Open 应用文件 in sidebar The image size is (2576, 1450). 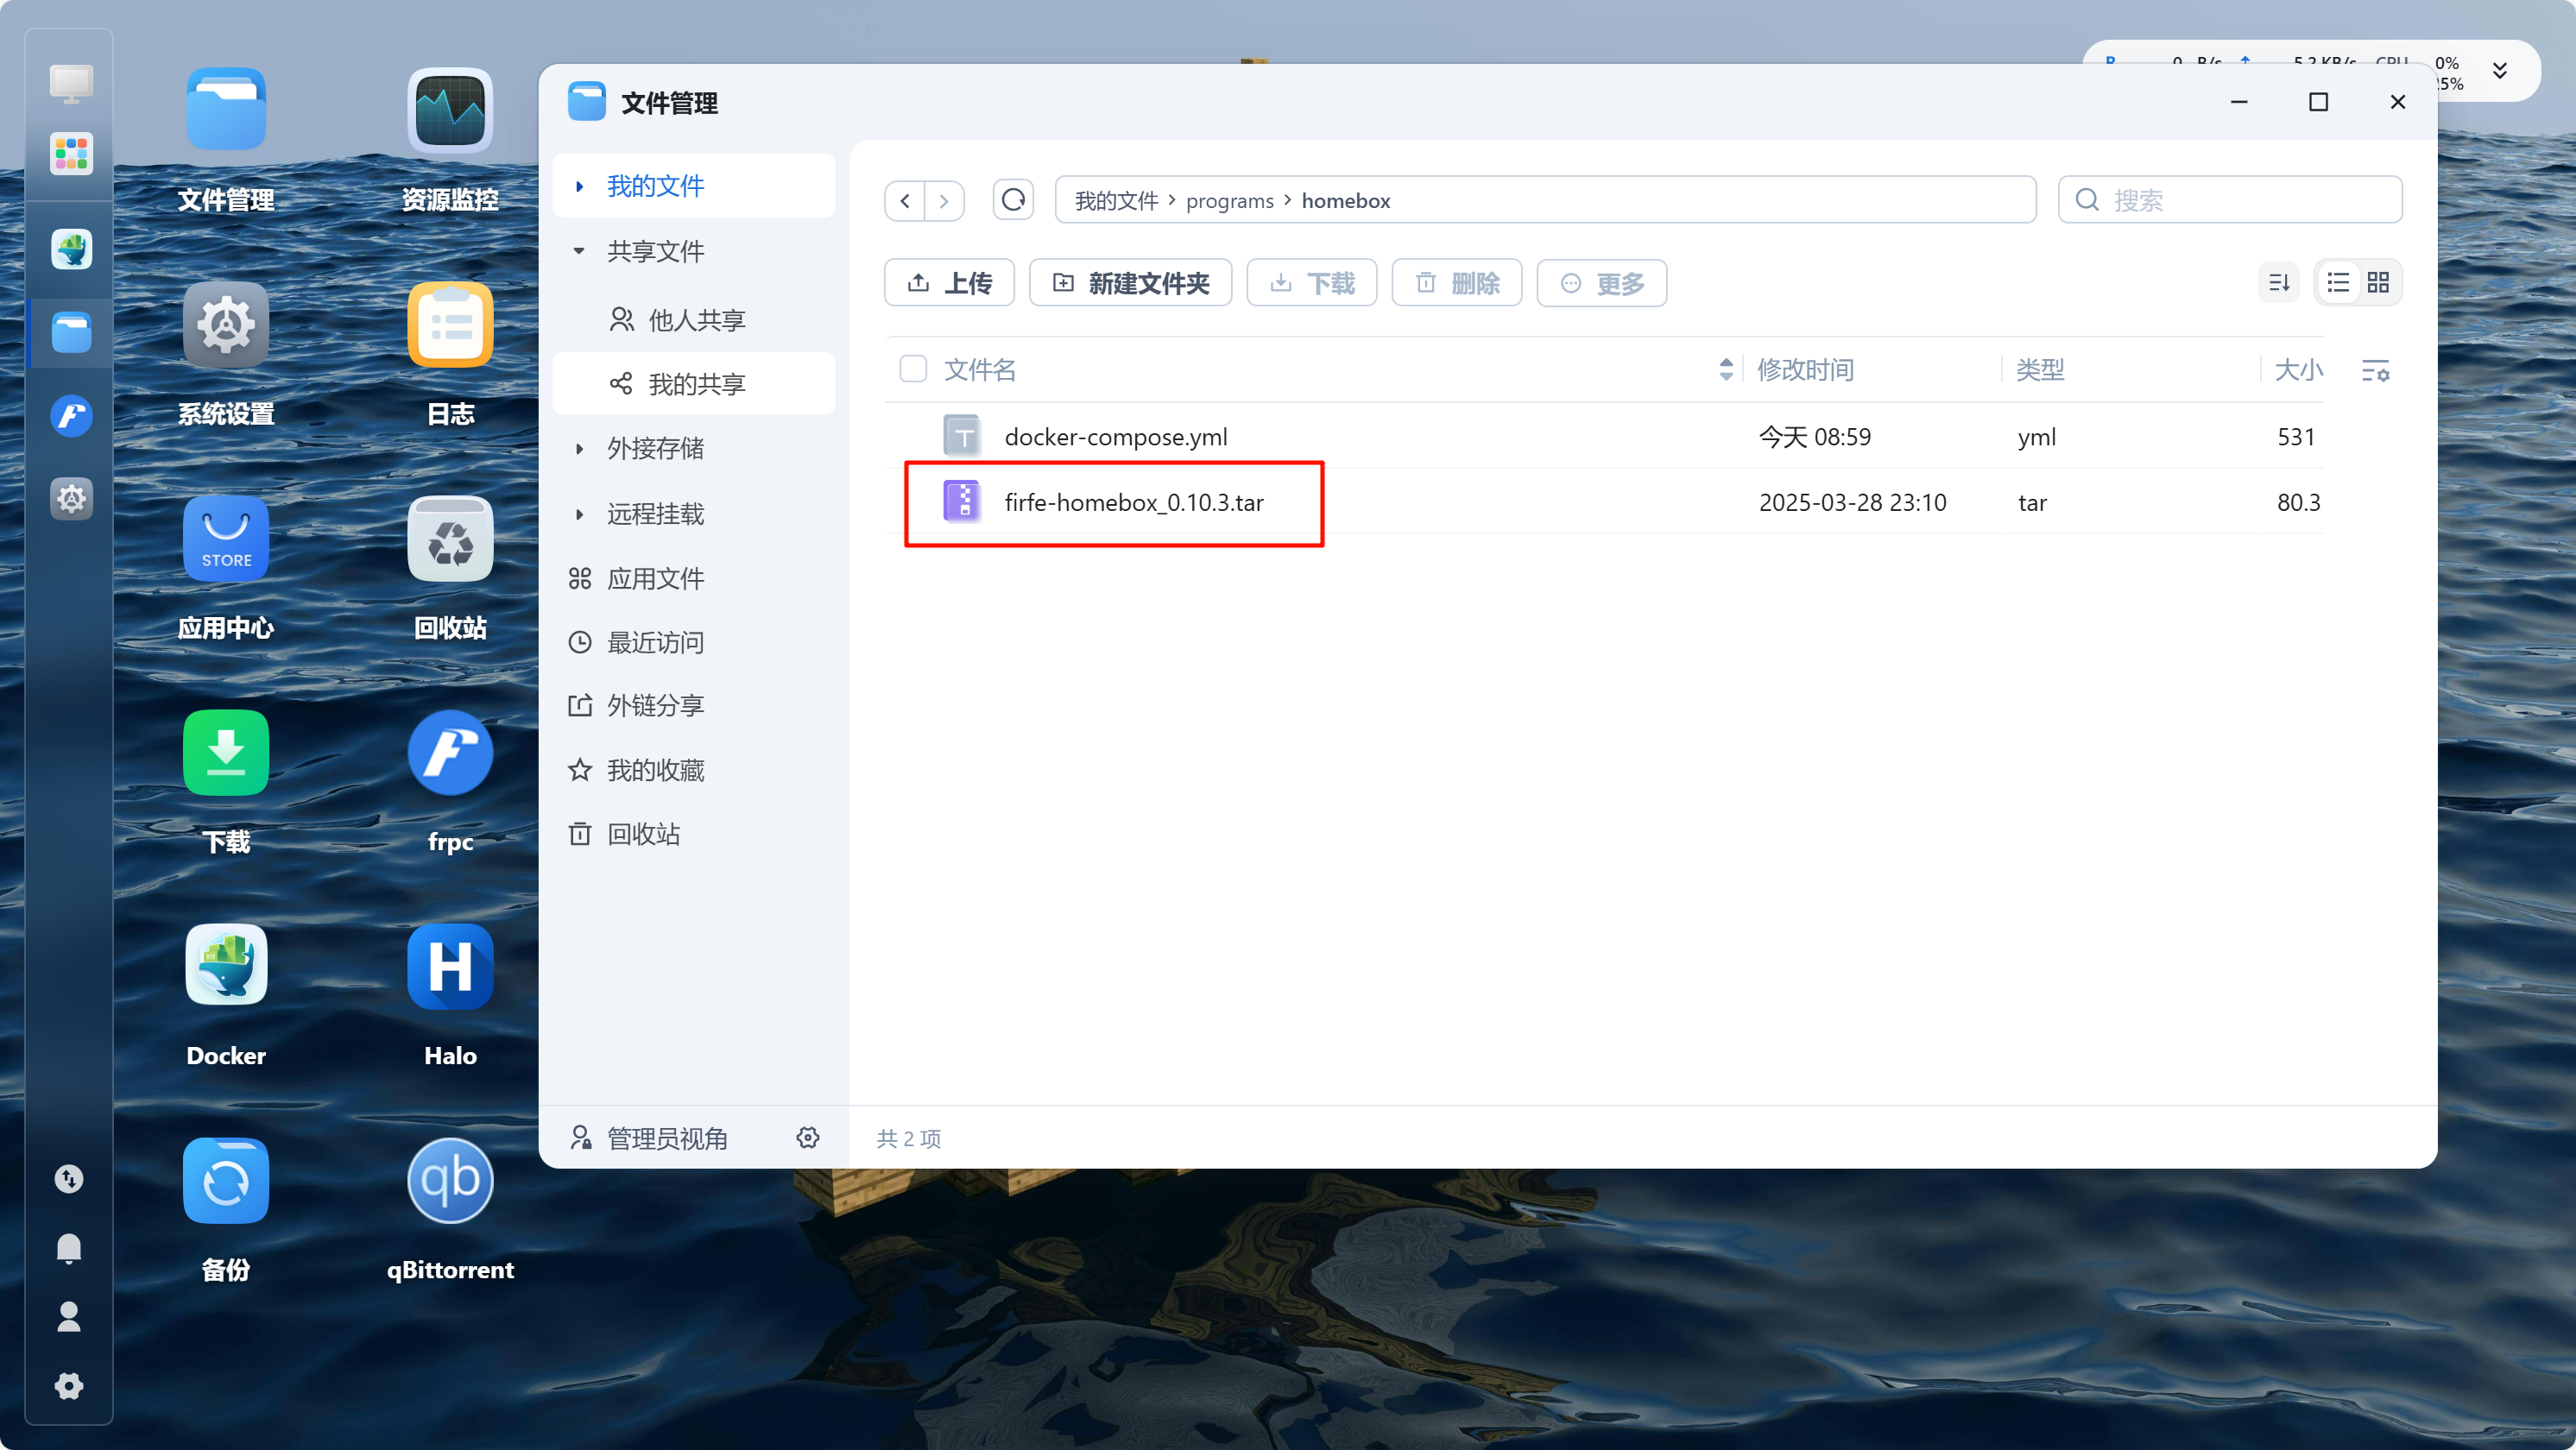pos(694,578)
